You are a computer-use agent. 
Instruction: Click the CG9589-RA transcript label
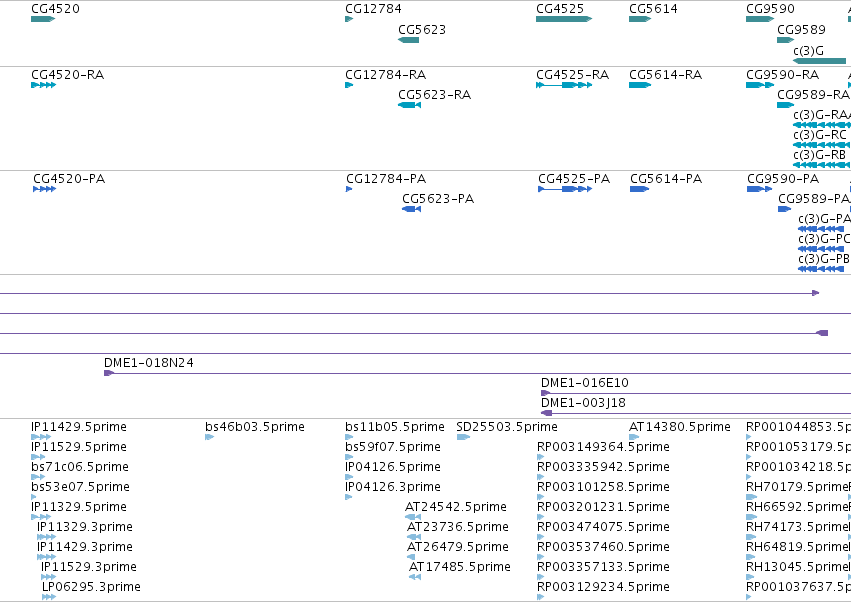(813, 94)
